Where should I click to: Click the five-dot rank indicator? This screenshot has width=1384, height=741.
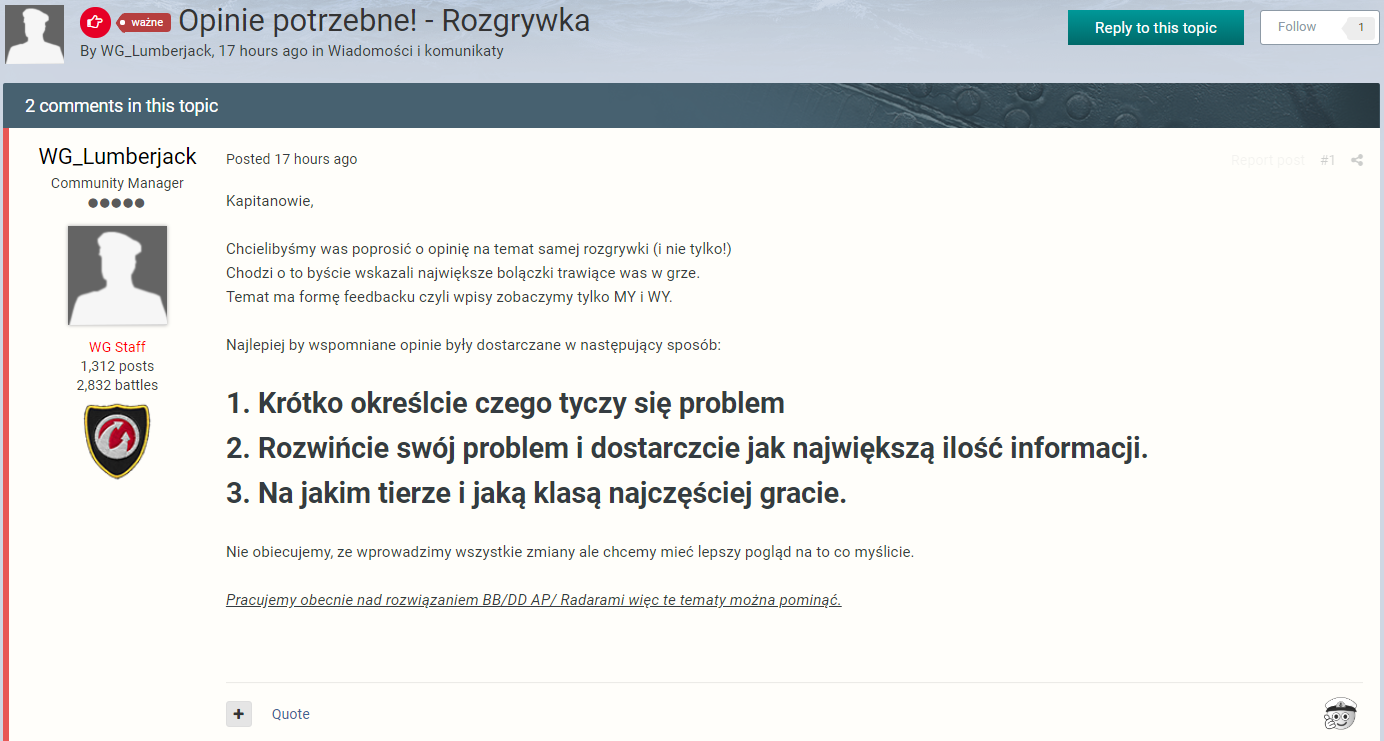click(x=117, y=203)
